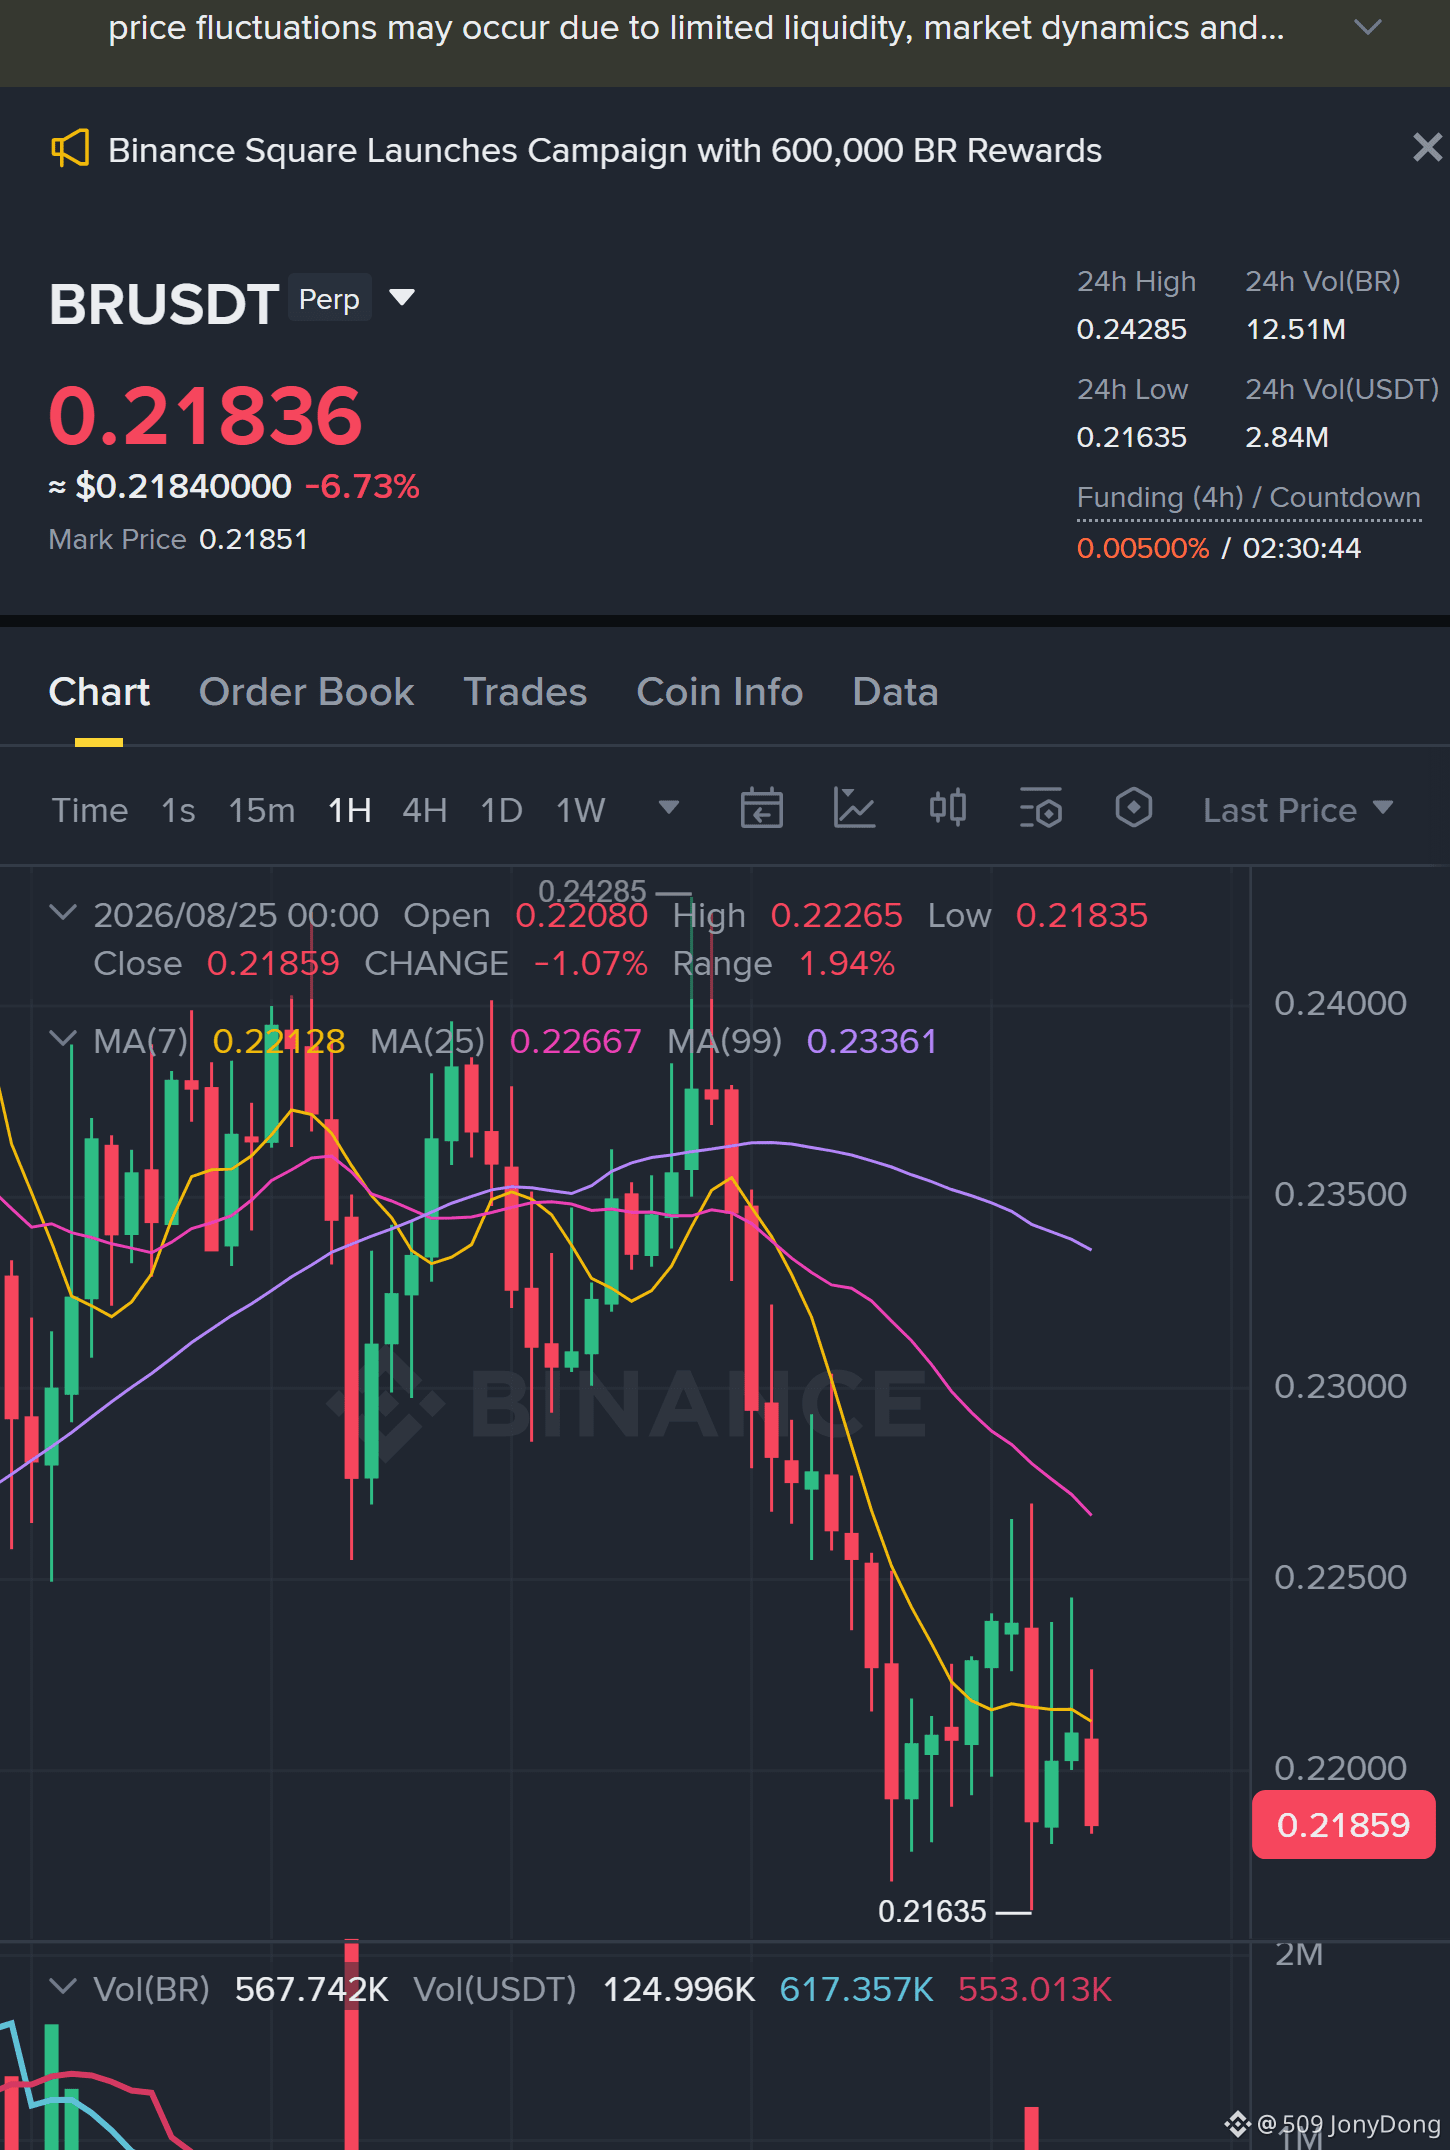This screenshot has width=1450, height=2150.
Task: Select the 1H chart interval
Action: 349,810
